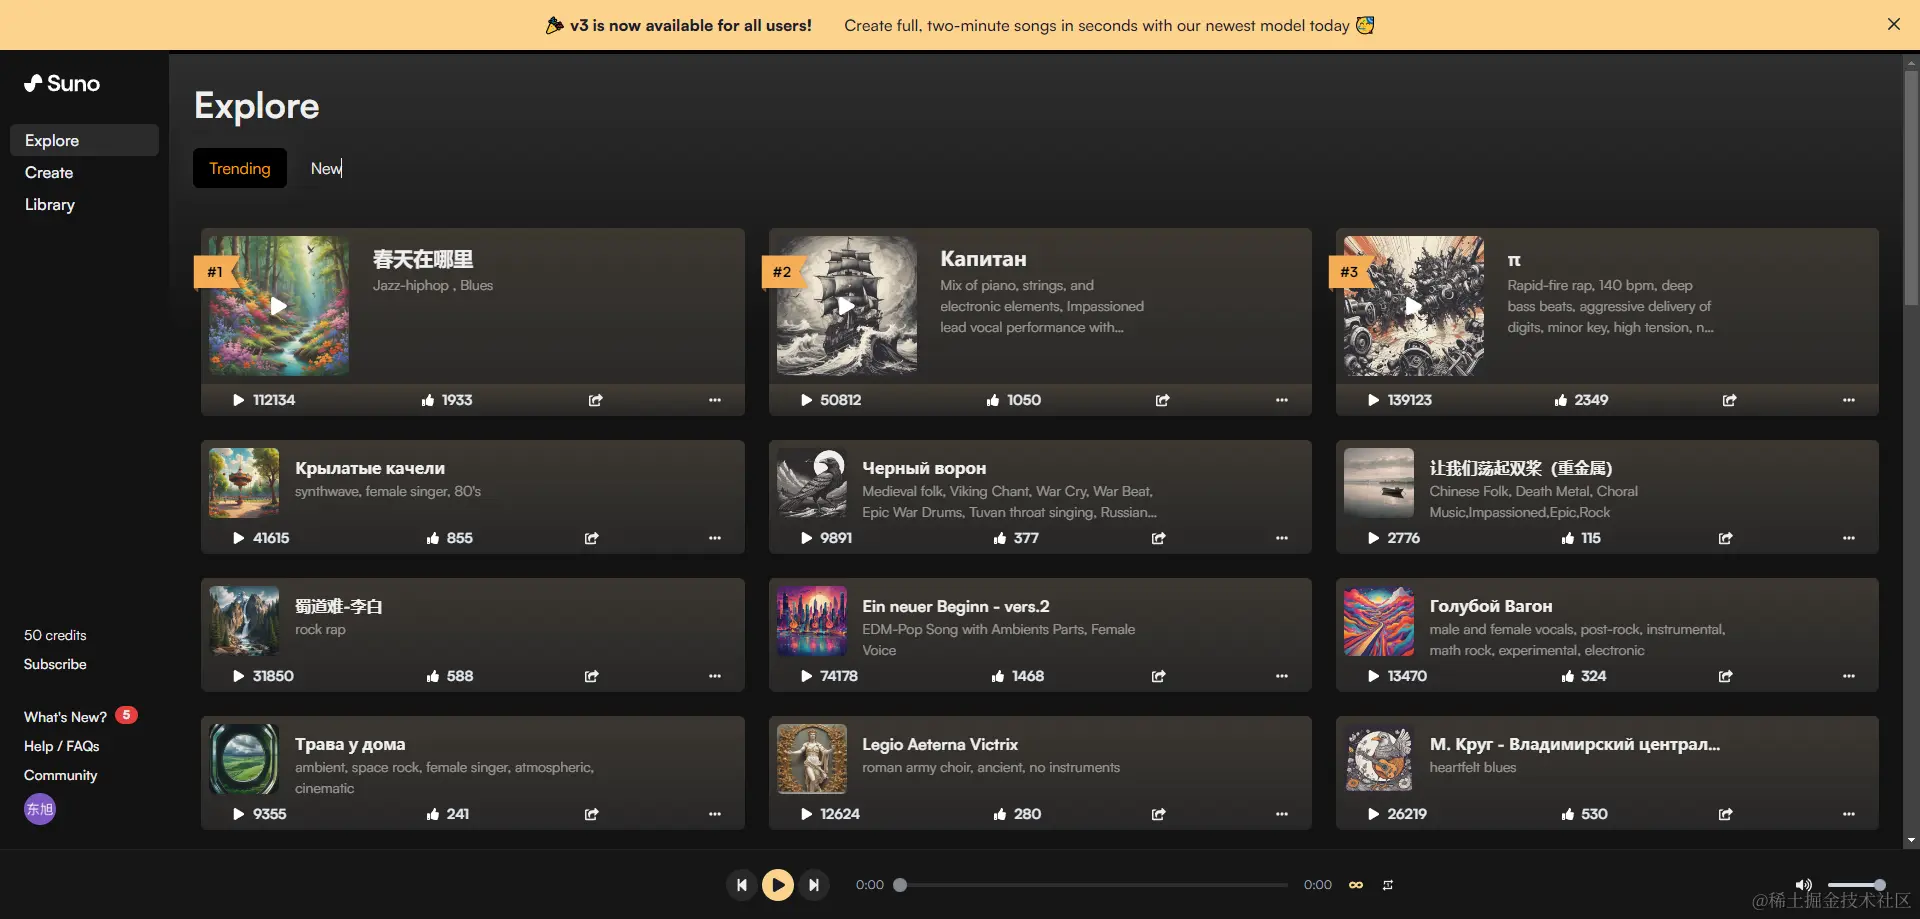Open What's New? notifications
1920x919 pixels.
tap(66, 717)
